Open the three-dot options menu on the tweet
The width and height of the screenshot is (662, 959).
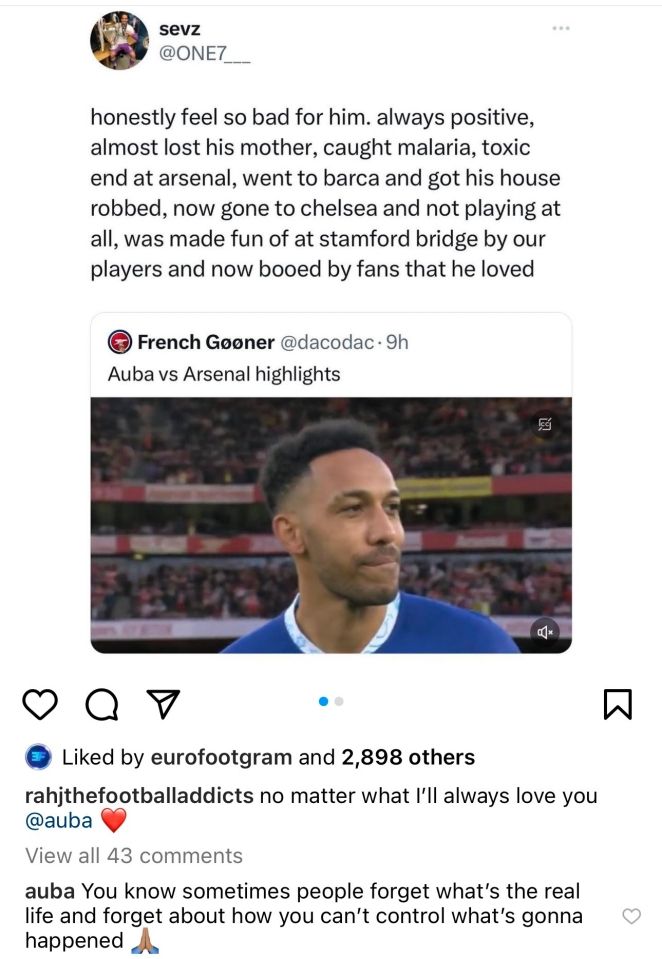(560, 29)
